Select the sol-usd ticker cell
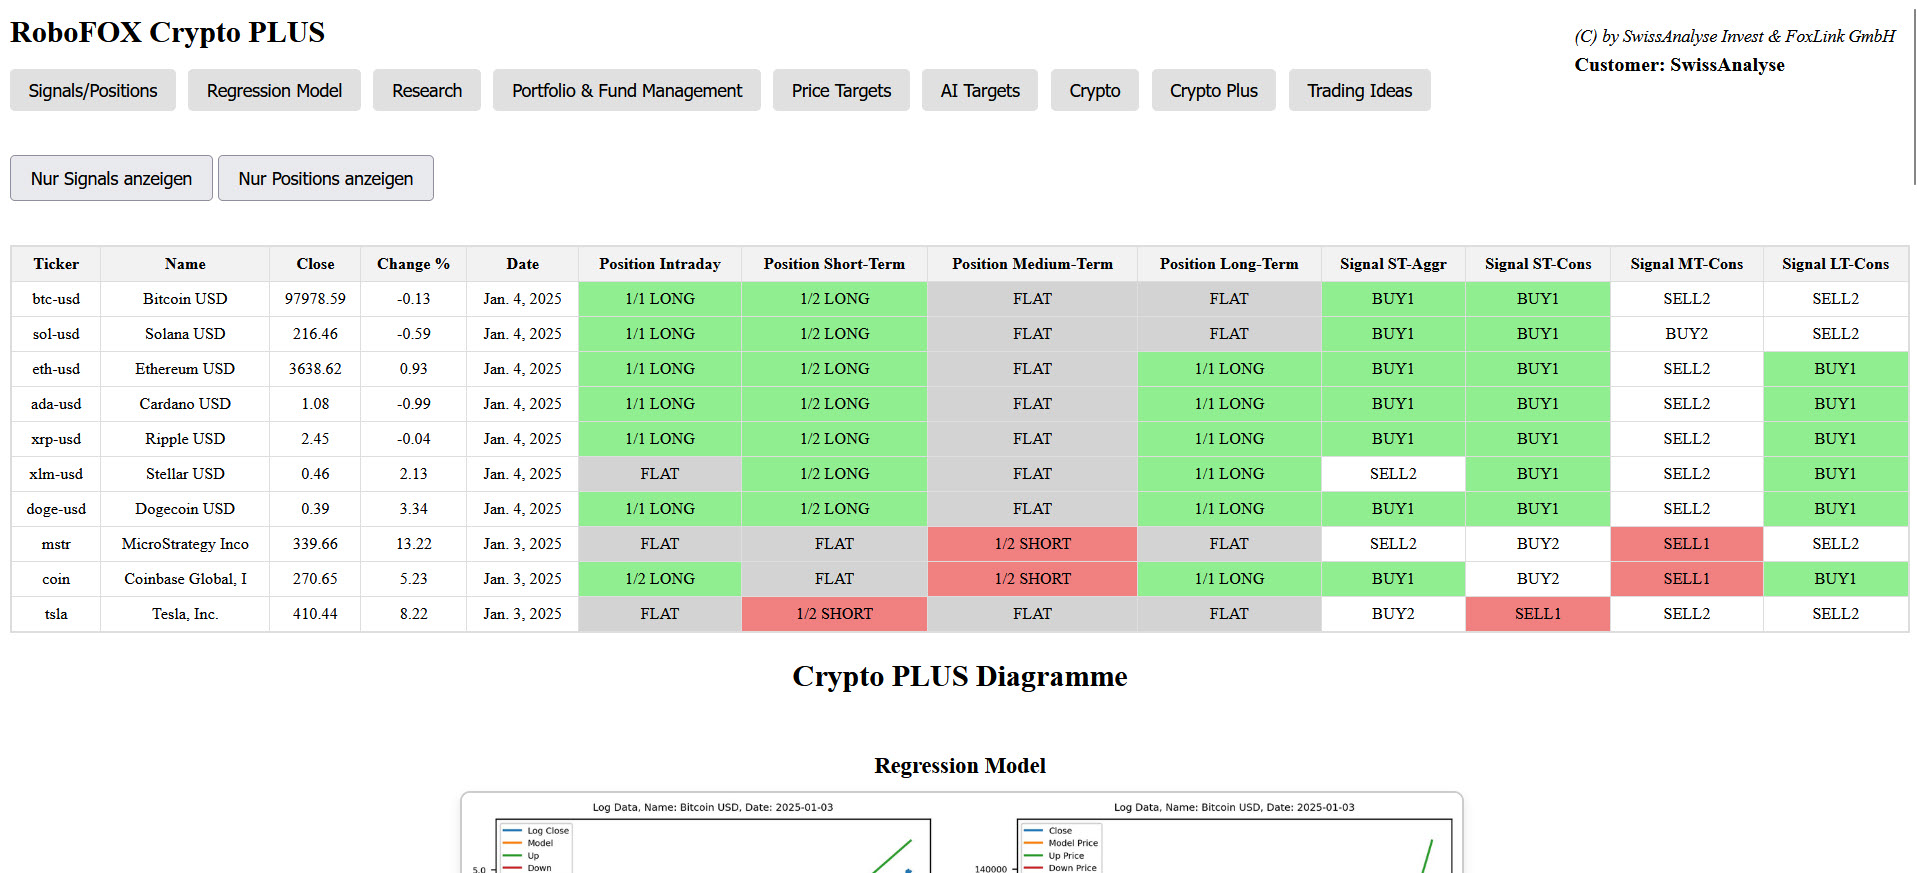Screen dimensions: 1917x873 coord(56,334)
